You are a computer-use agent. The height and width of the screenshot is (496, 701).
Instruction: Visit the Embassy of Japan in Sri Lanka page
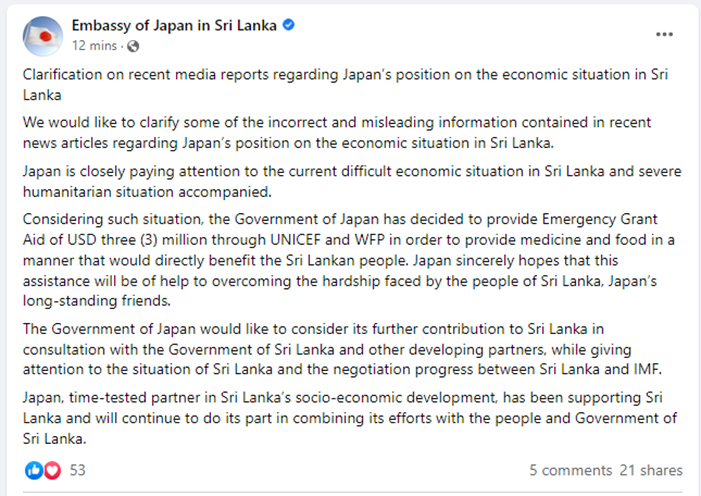tap(174, 25)
